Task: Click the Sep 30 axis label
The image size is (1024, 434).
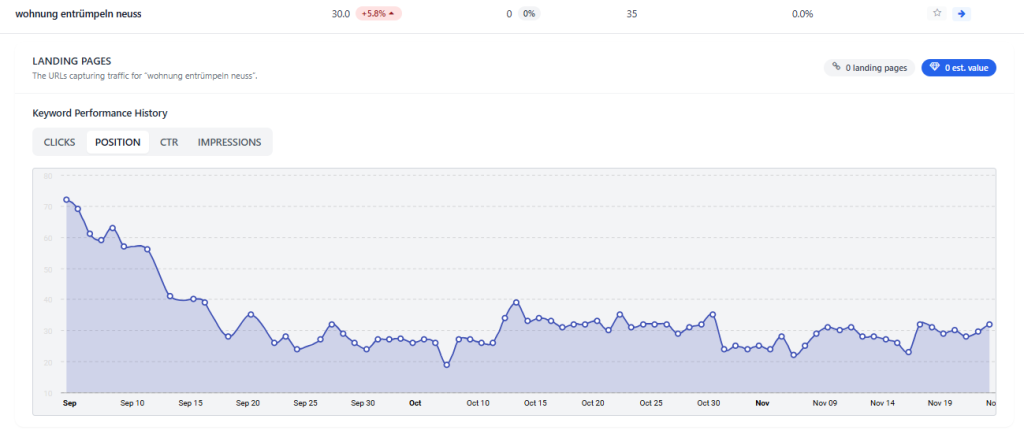Action: (362, 404)
